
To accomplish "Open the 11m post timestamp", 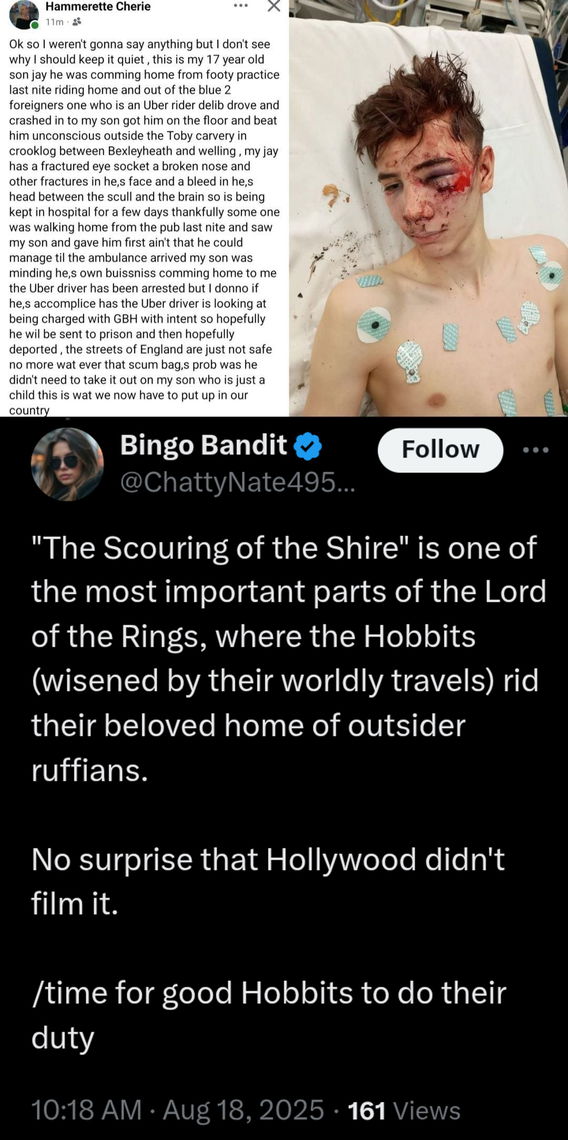I will pyautogui.click(x=55, y=22).
